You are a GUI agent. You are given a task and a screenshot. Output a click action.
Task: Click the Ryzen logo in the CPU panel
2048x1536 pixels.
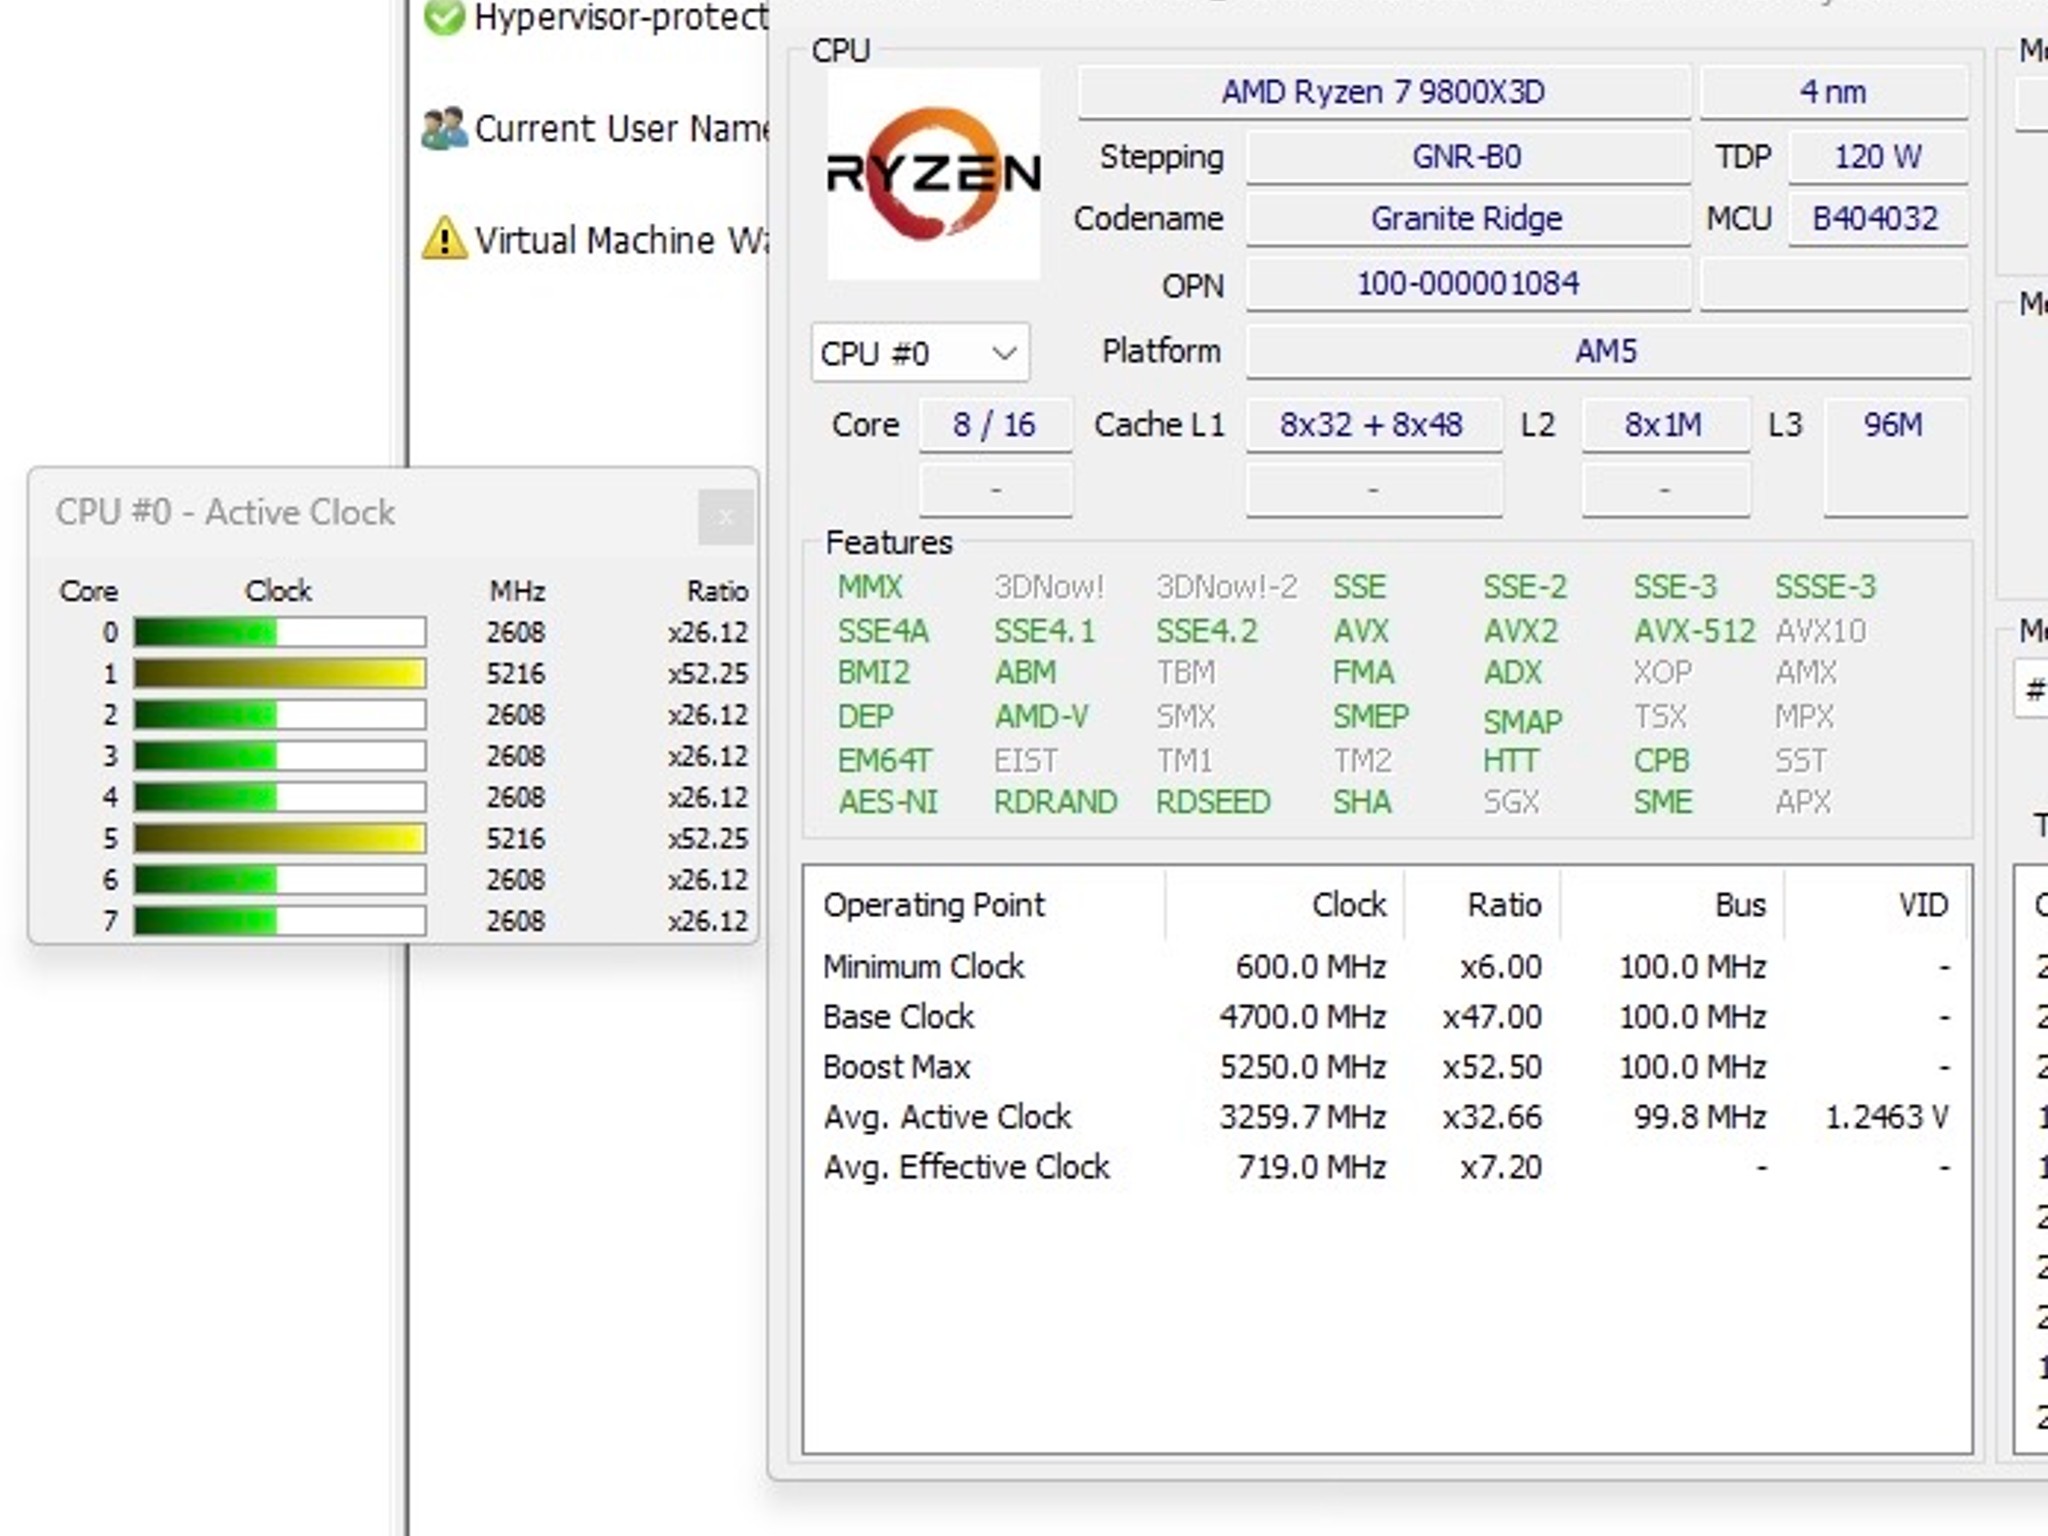tap(934, 174)
